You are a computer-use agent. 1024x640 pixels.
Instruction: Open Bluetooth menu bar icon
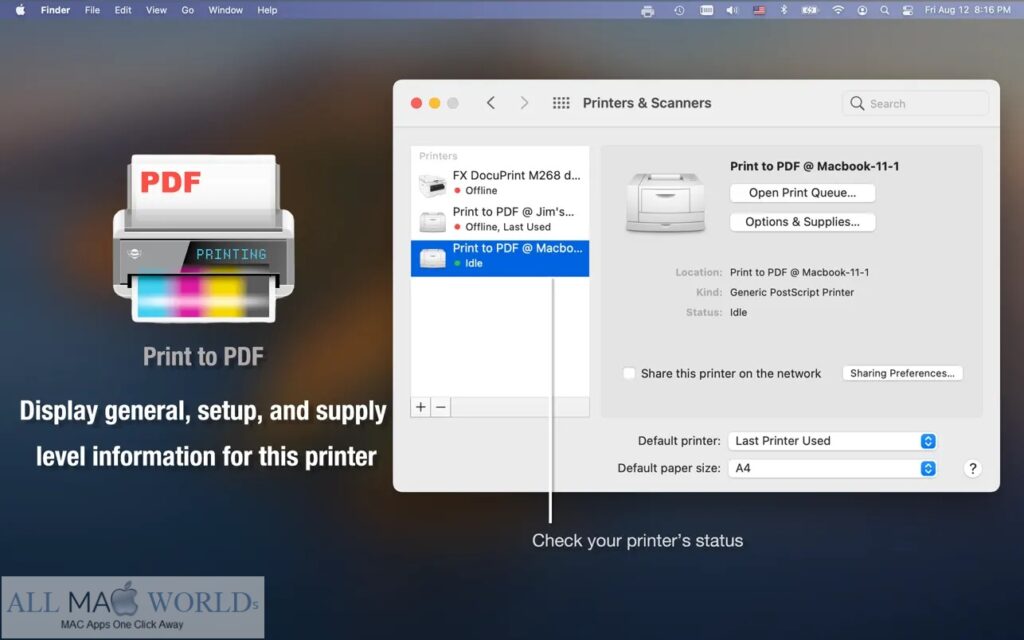[784, 10]
